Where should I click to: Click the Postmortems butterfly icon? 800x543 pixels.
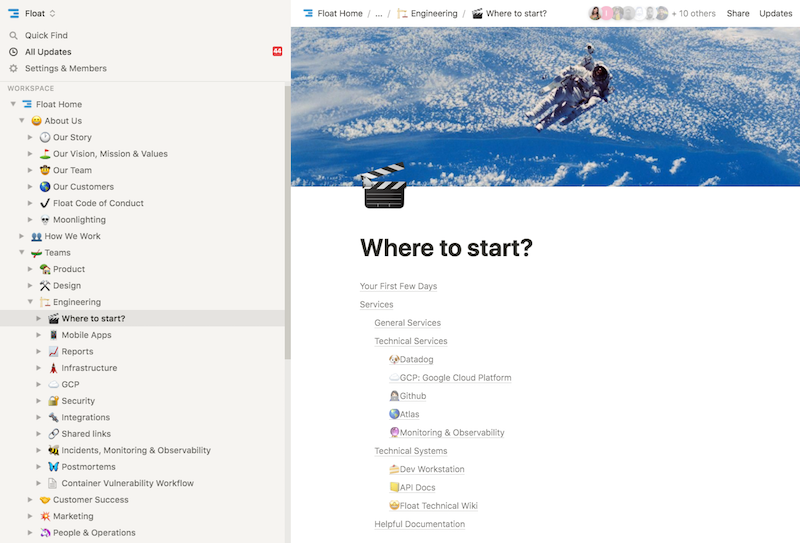click(53, 467)
